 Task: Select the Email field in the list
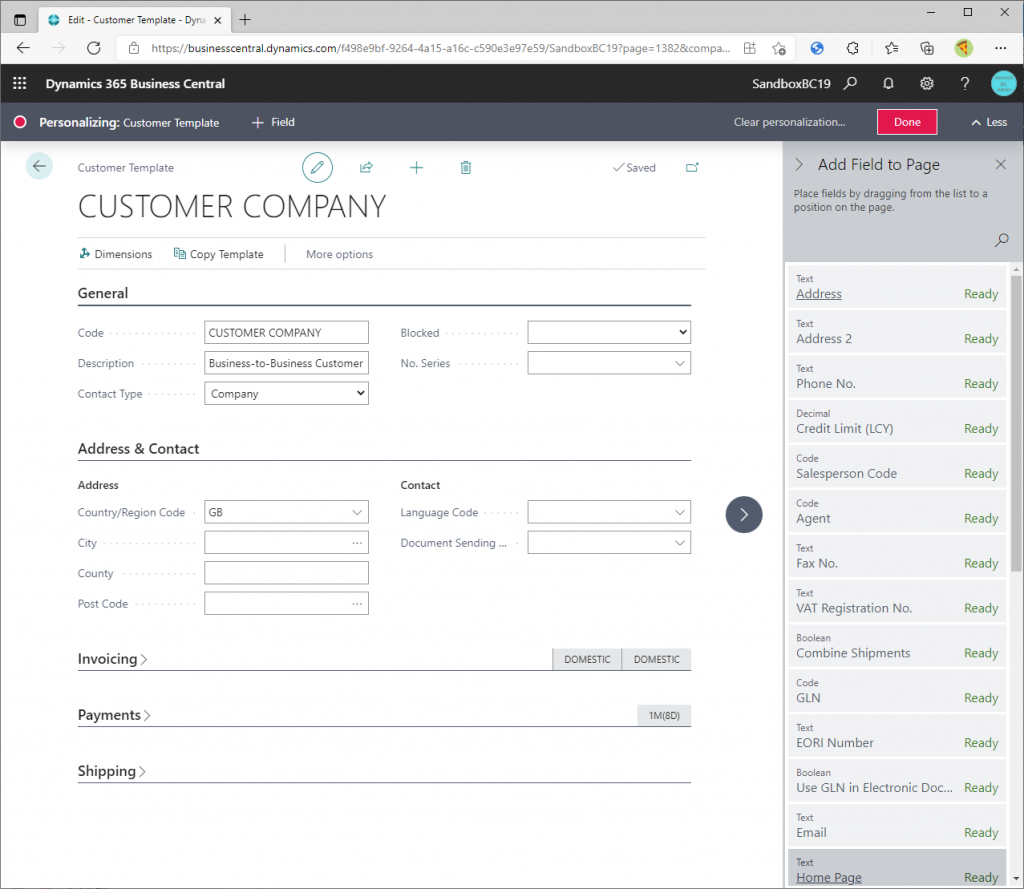(x=897, y=826)
